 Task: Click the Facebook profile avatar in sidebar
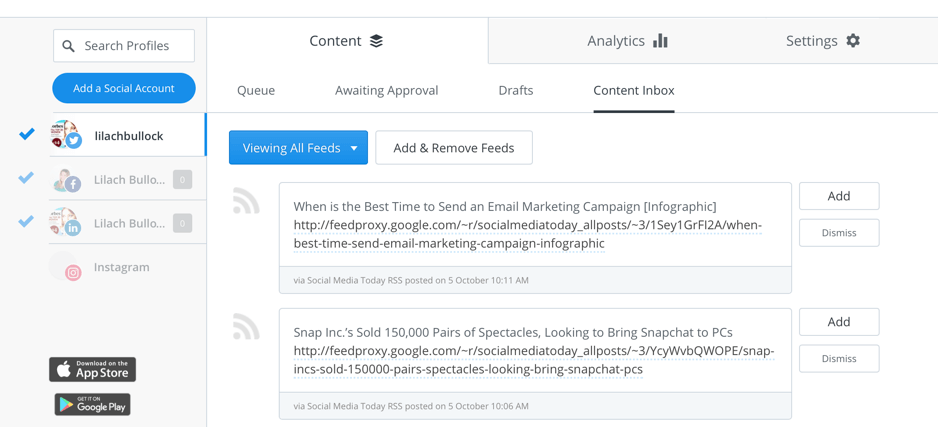click(67, 180)
